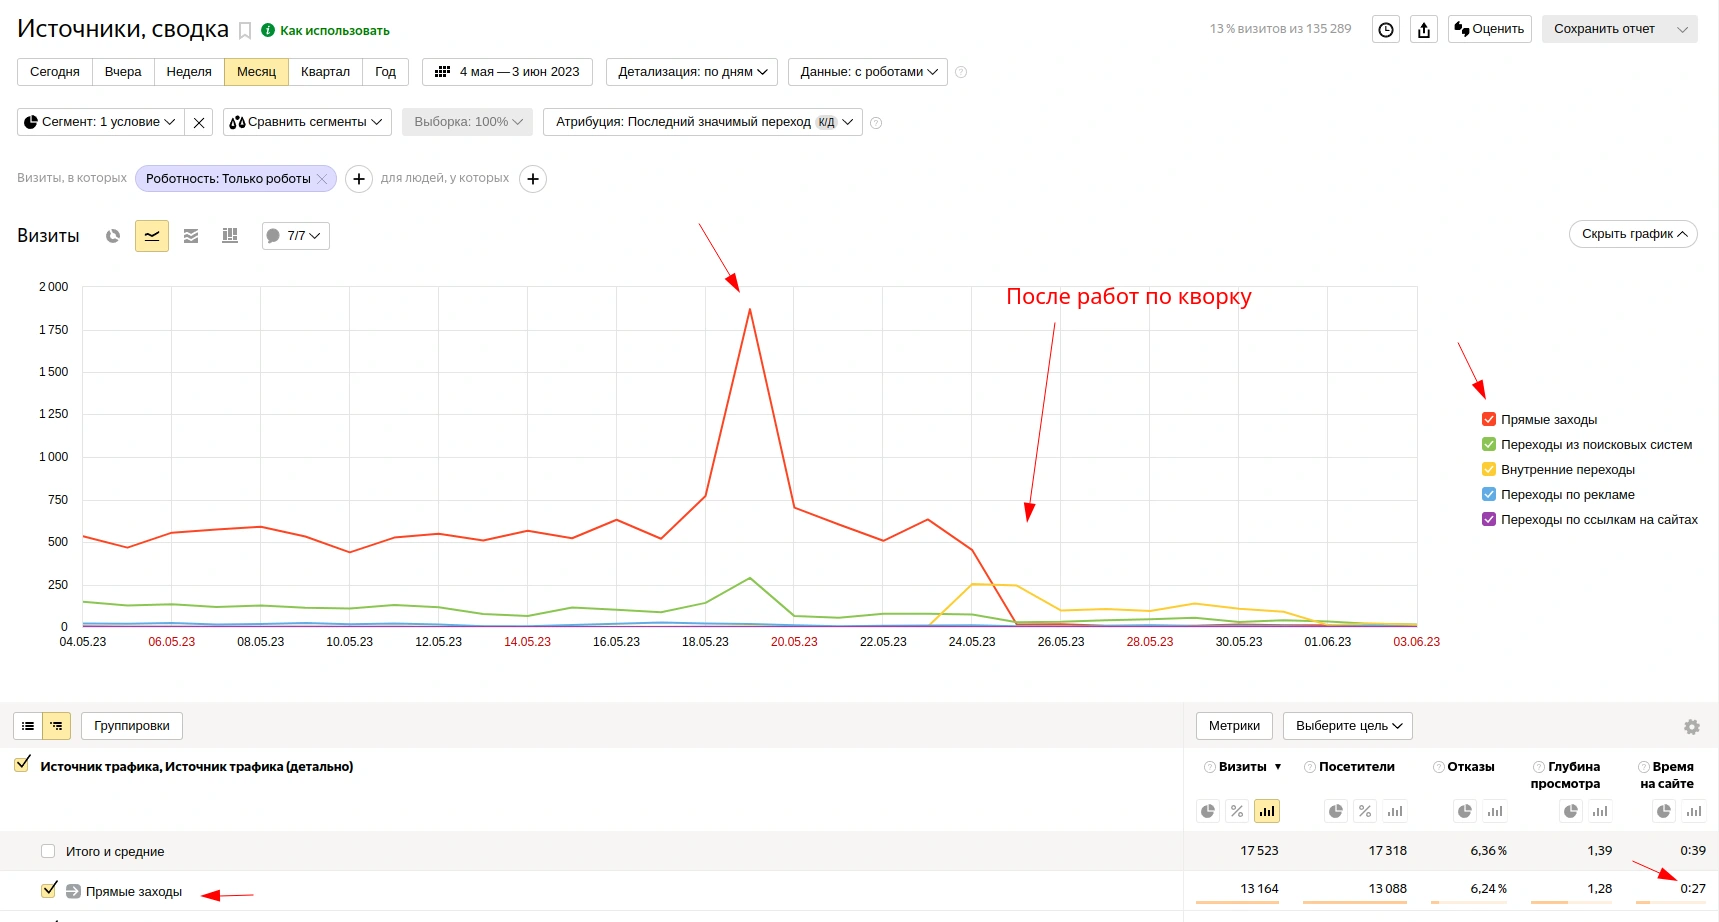1719x922 pixels.
Task: Select the Квартал period tab
Action: (325, 72)
